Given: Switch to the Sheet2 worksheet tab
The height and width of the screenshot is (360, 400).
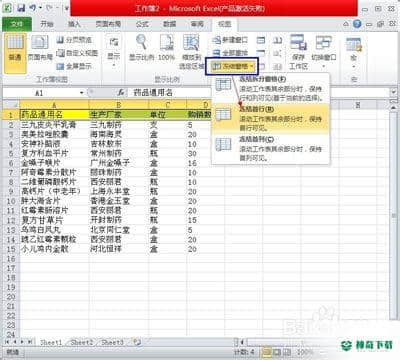Looking at the screenshot, I should point(82,342).
